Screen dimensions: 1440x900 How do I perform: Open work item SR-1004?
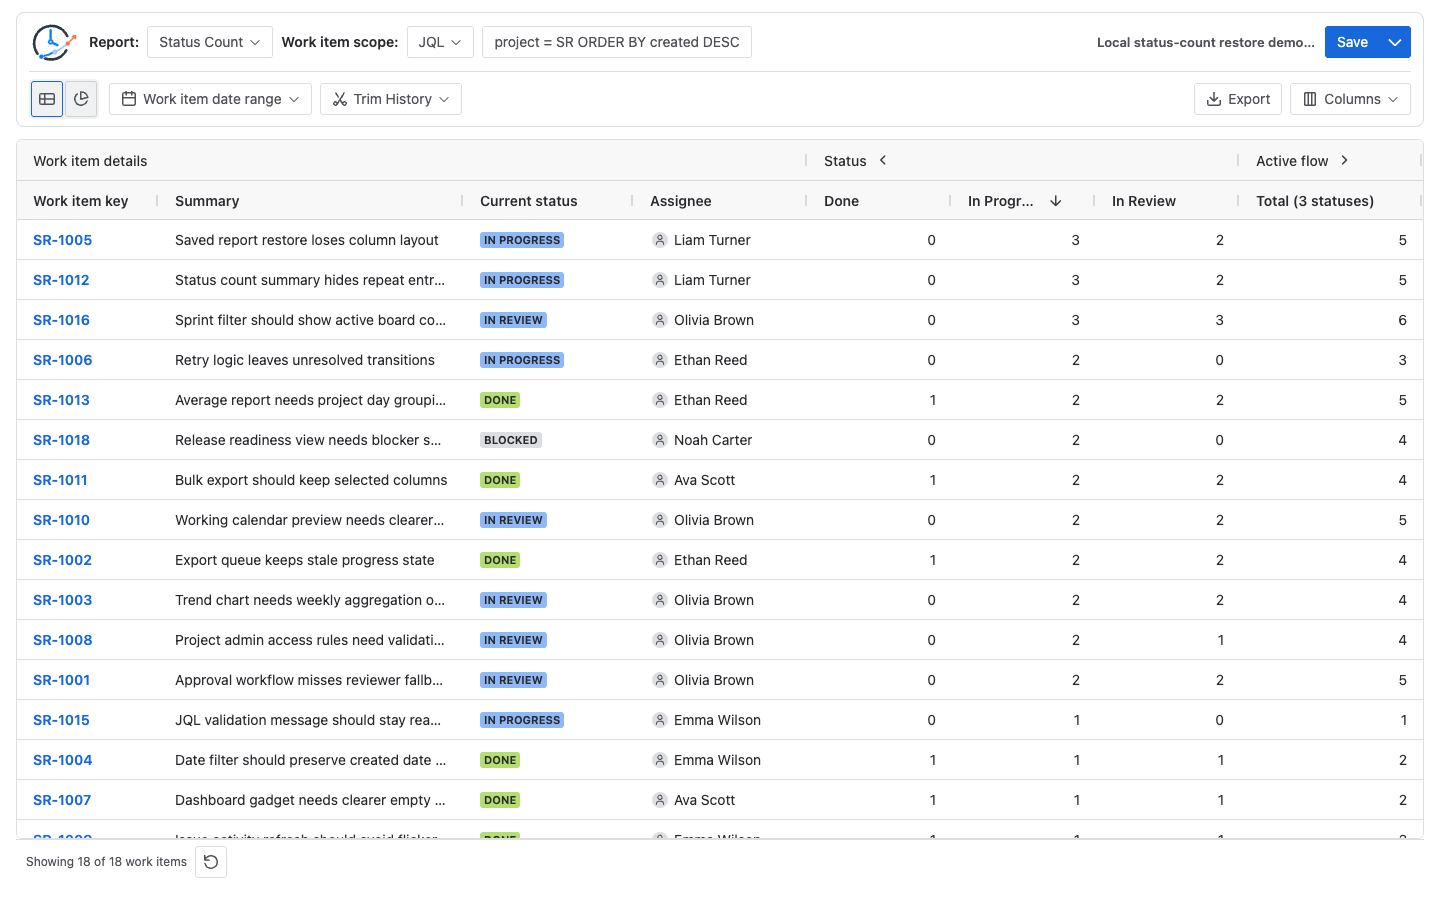click(x=62, y=760)
